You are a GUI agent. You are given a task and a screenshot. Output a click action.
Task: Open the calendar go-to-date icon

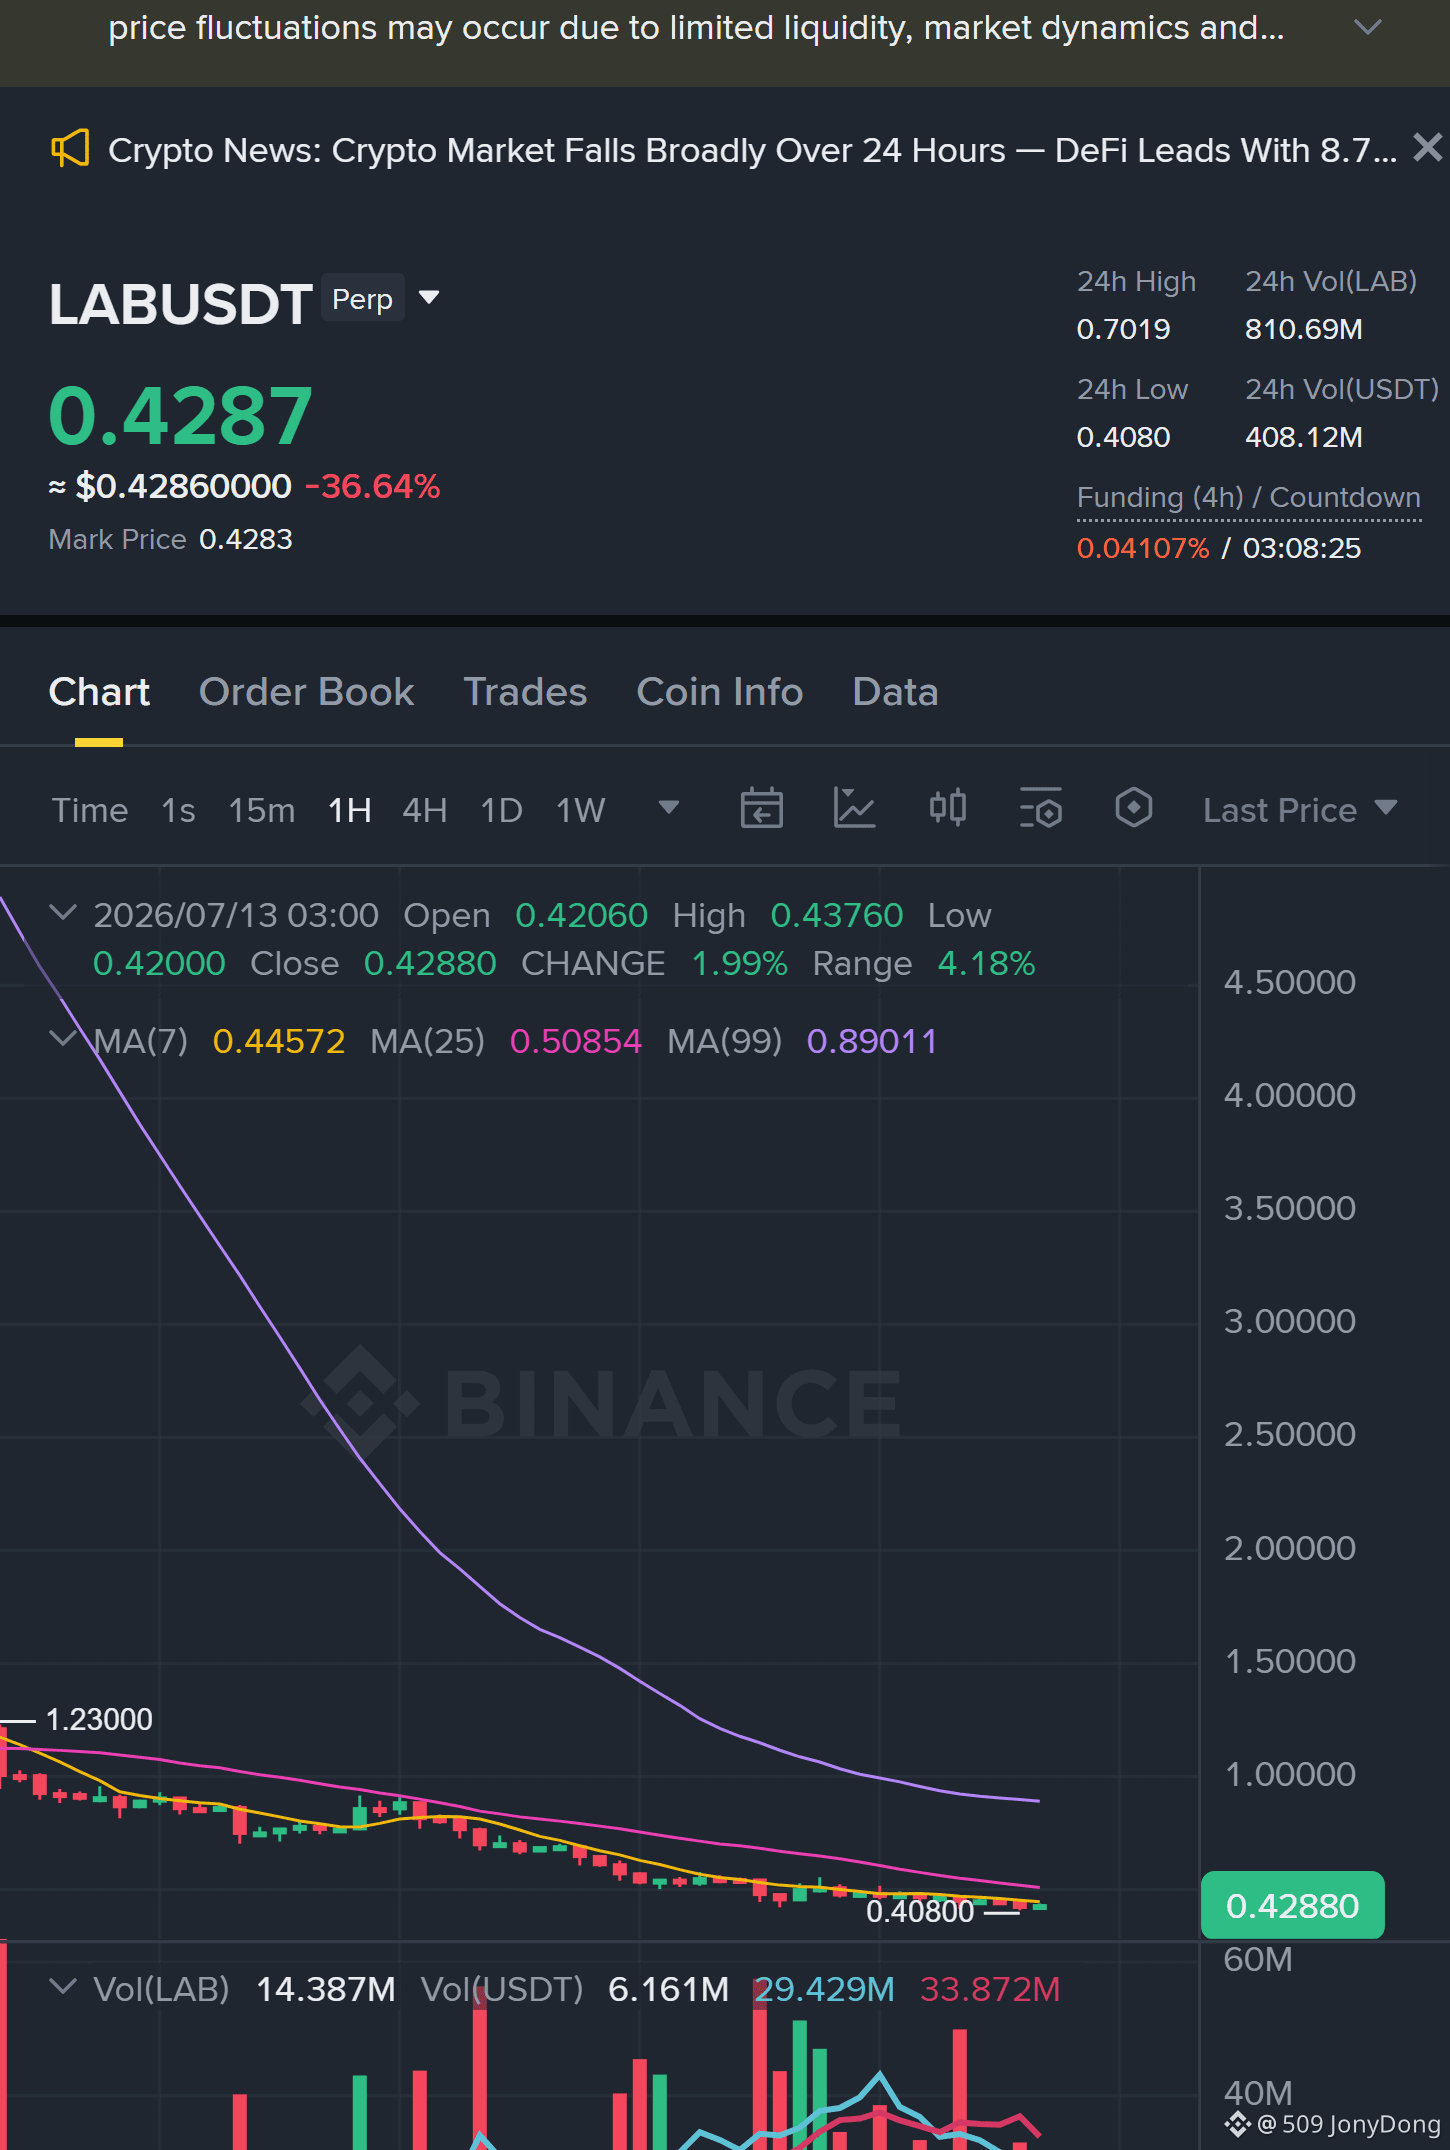[x=762, y=808]
